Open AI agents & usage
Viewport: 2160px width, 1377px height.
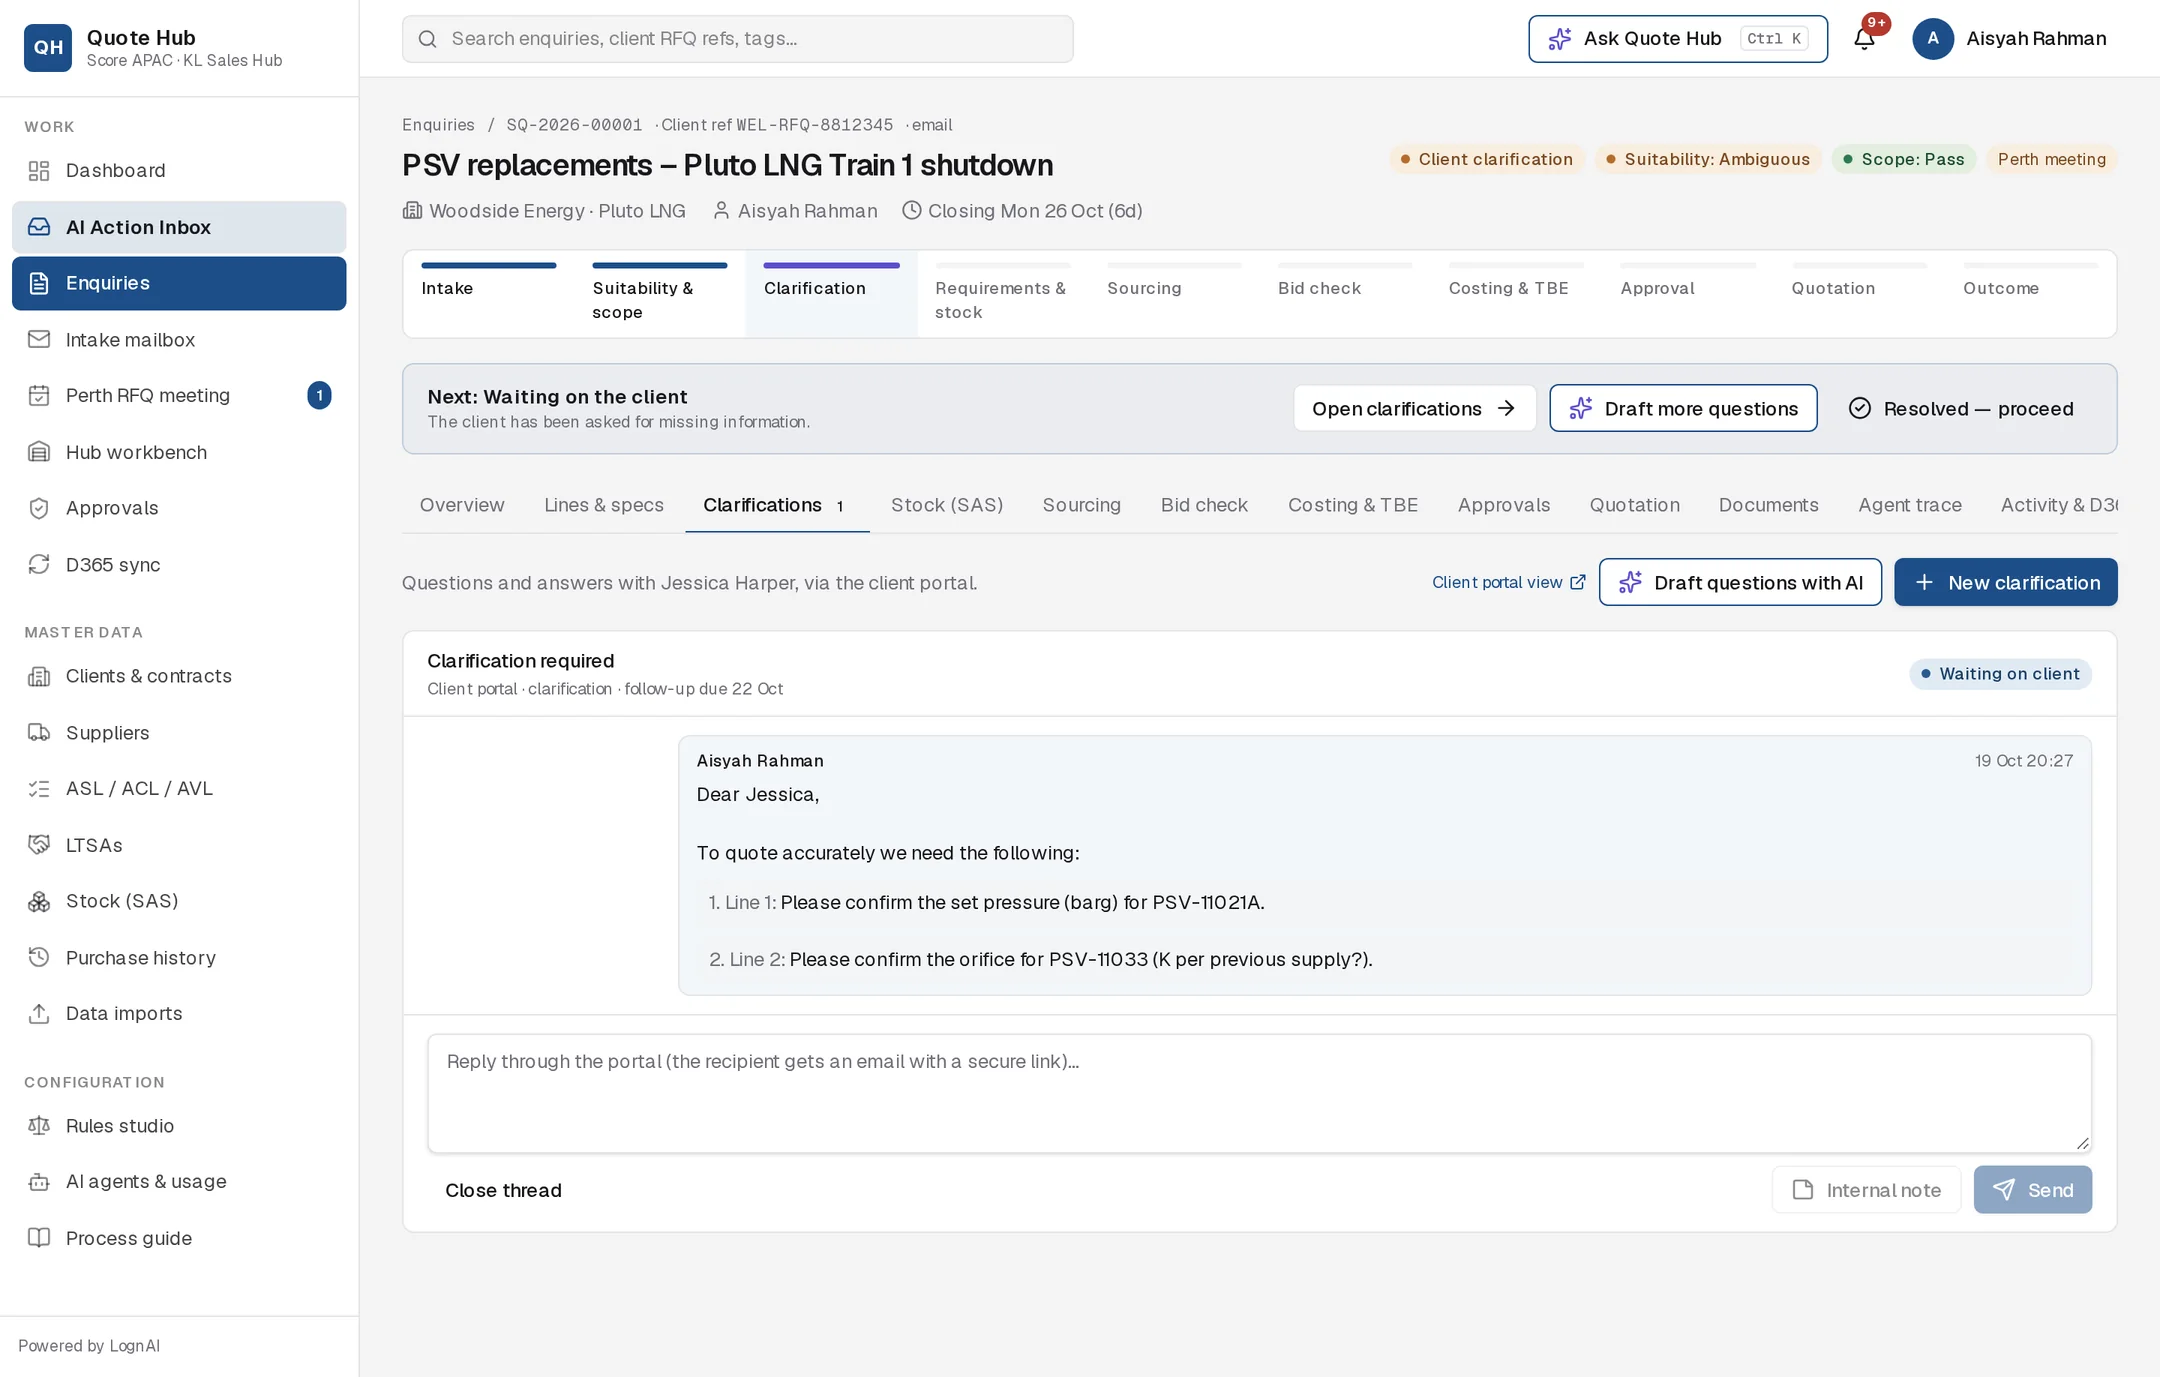(179, 1182)
